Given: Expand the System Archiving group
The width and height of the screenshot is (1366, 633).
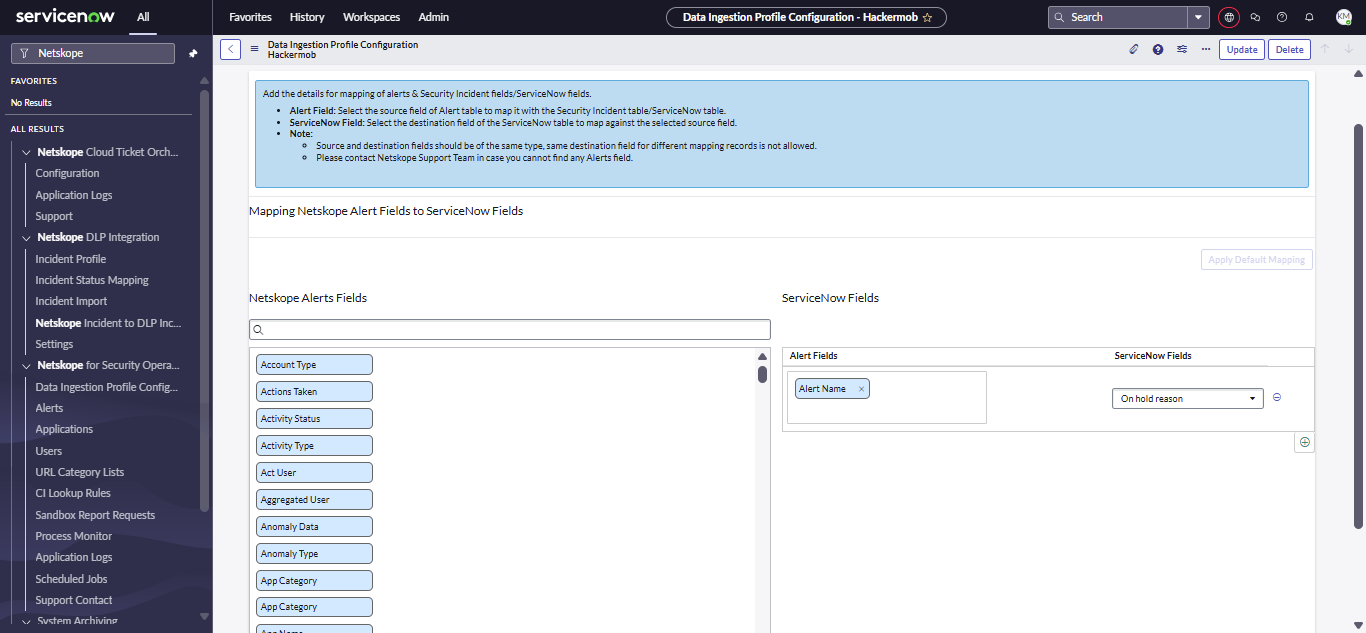Looking at the screenshot, I should point(26,621).
